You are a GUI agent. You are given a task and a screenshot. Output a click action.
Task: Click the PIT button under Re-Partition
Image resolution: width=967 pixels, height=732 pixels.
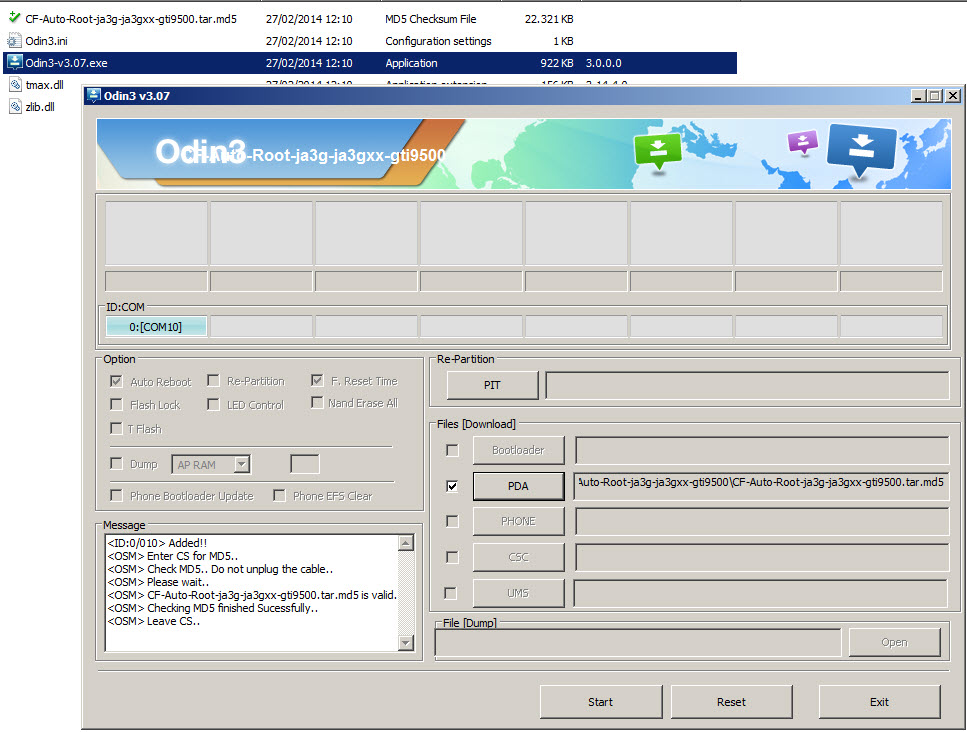(x=491, y=385)
